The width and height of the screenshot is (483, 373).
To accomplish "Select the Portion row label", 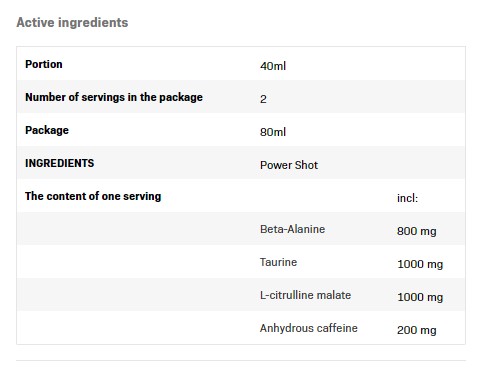I will (44, 64).
